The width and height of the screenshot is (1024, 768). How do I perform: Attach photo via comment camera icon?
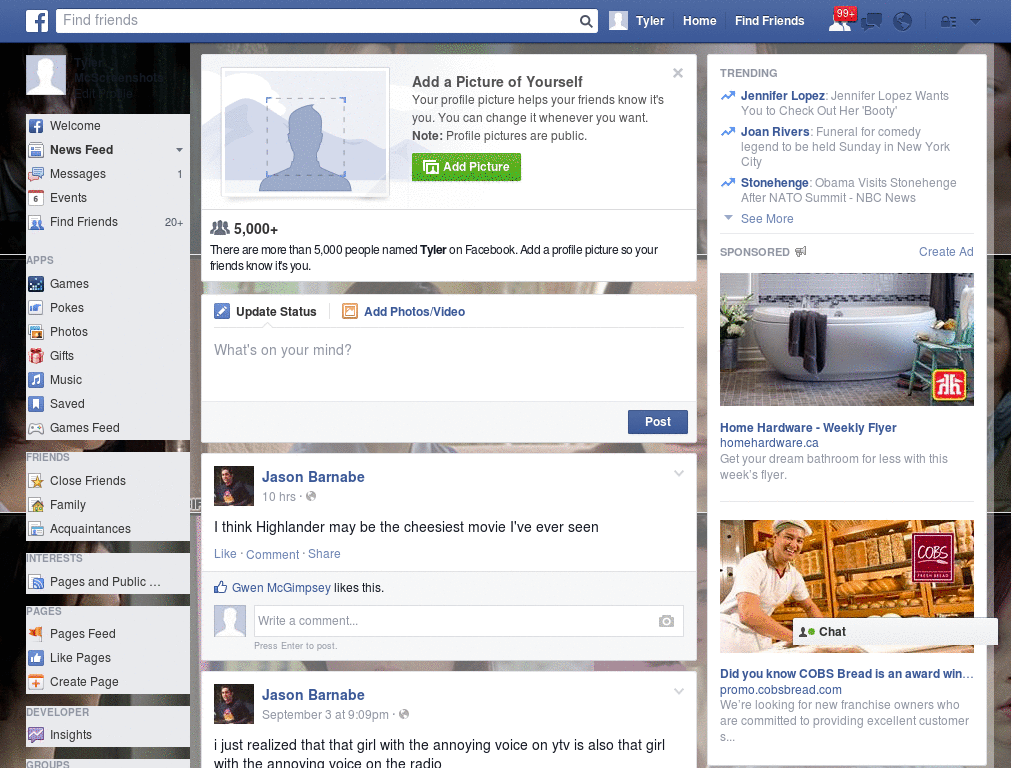pos(666,621)
